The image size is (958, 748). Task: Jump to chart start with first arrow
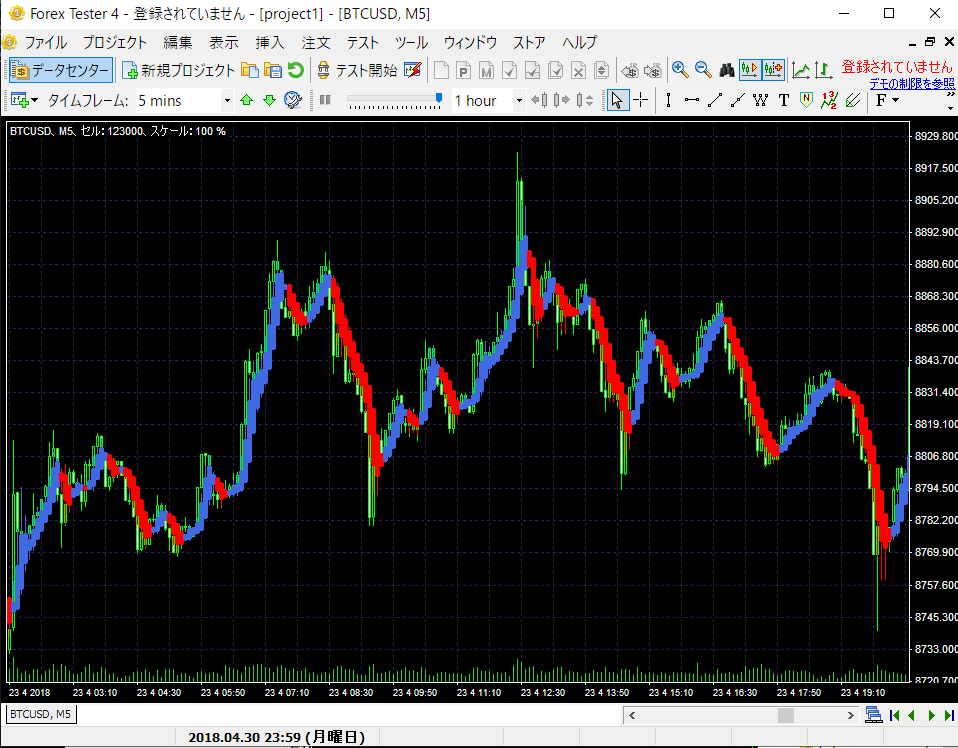[894, 715]
